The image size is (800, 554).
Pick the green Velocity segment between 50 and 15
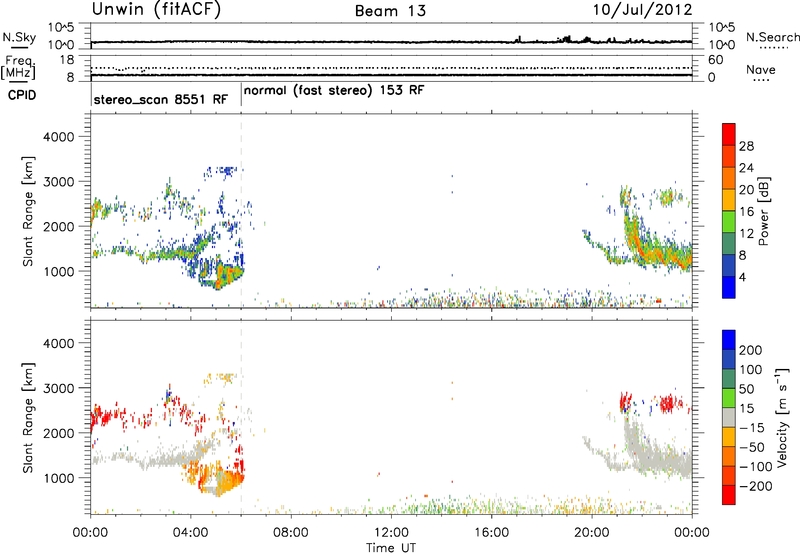[x=729, y=398]
